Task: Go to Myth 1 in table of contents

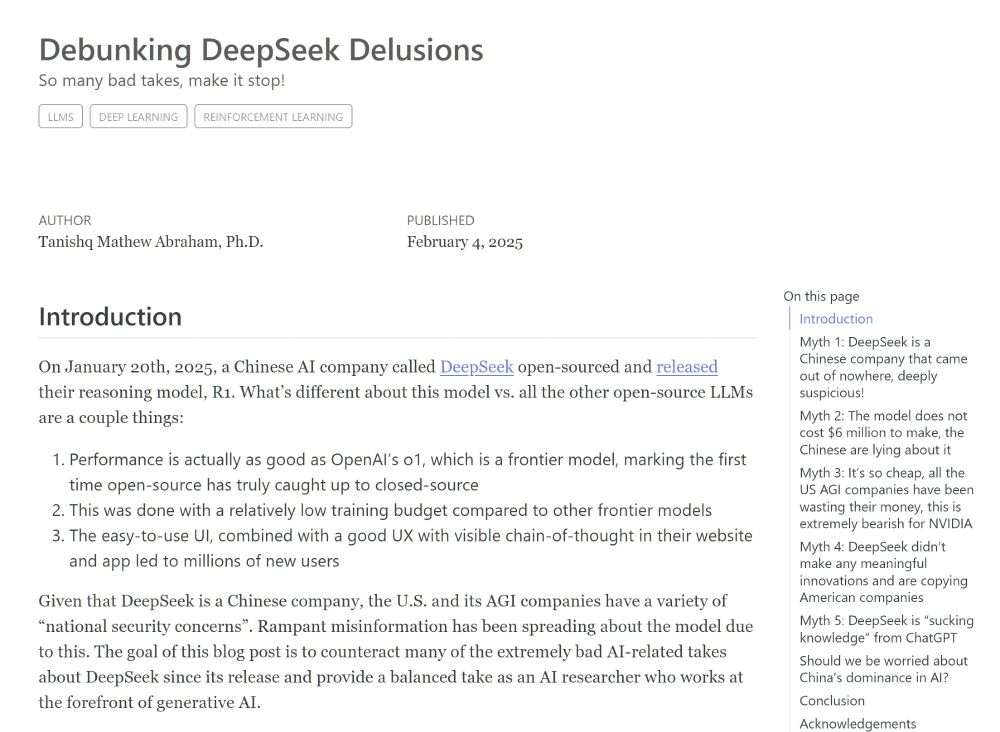Action: click(x=883, y=367)
